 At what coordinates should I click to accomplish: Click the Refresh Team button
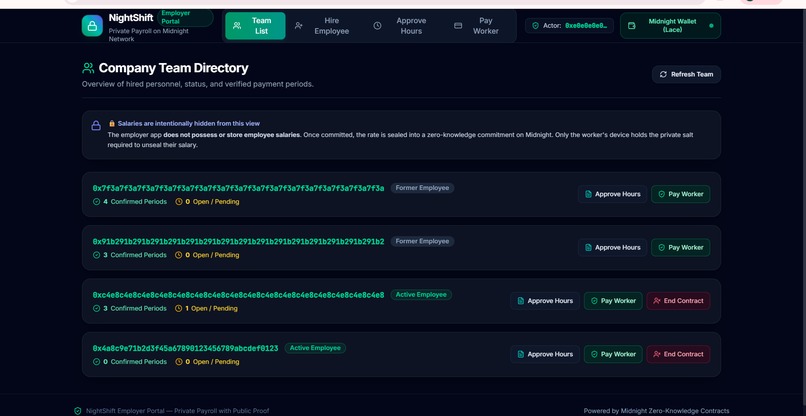tap(686, 74)
